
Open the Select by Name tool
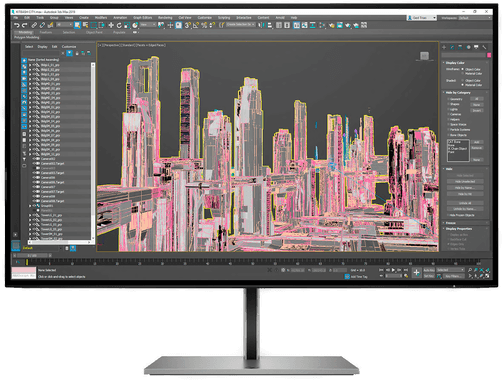coord(85,25)
